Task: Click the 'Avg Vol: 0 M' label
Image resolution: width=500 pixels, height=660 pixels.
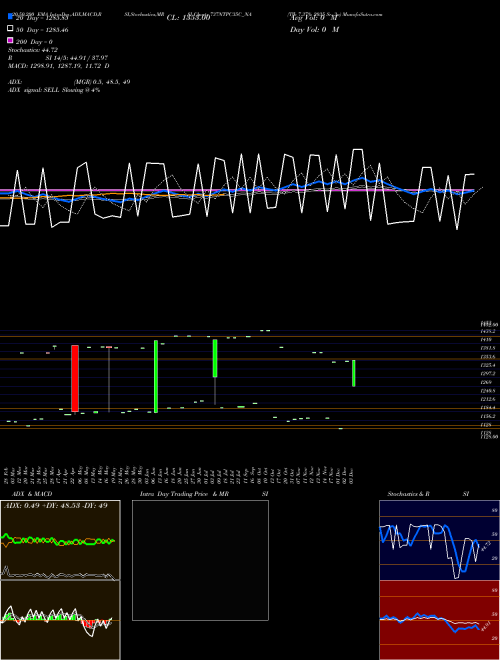Action: pyautogui.click(x=314, y=18)
